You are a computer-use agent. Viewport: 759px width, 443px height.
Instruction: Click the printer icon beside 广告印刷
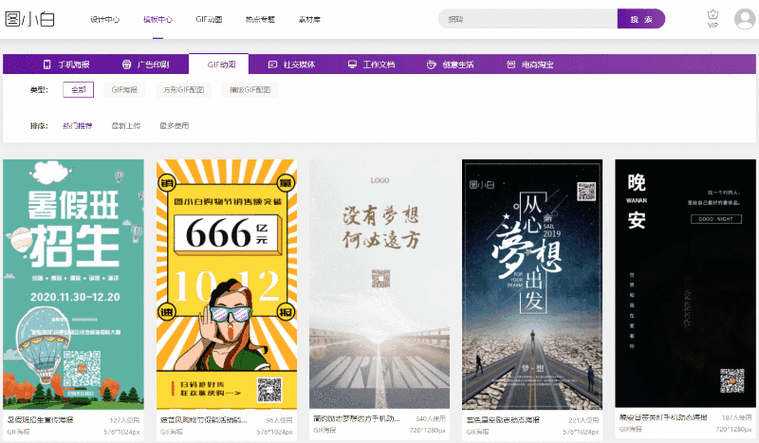tap(126, 64)
